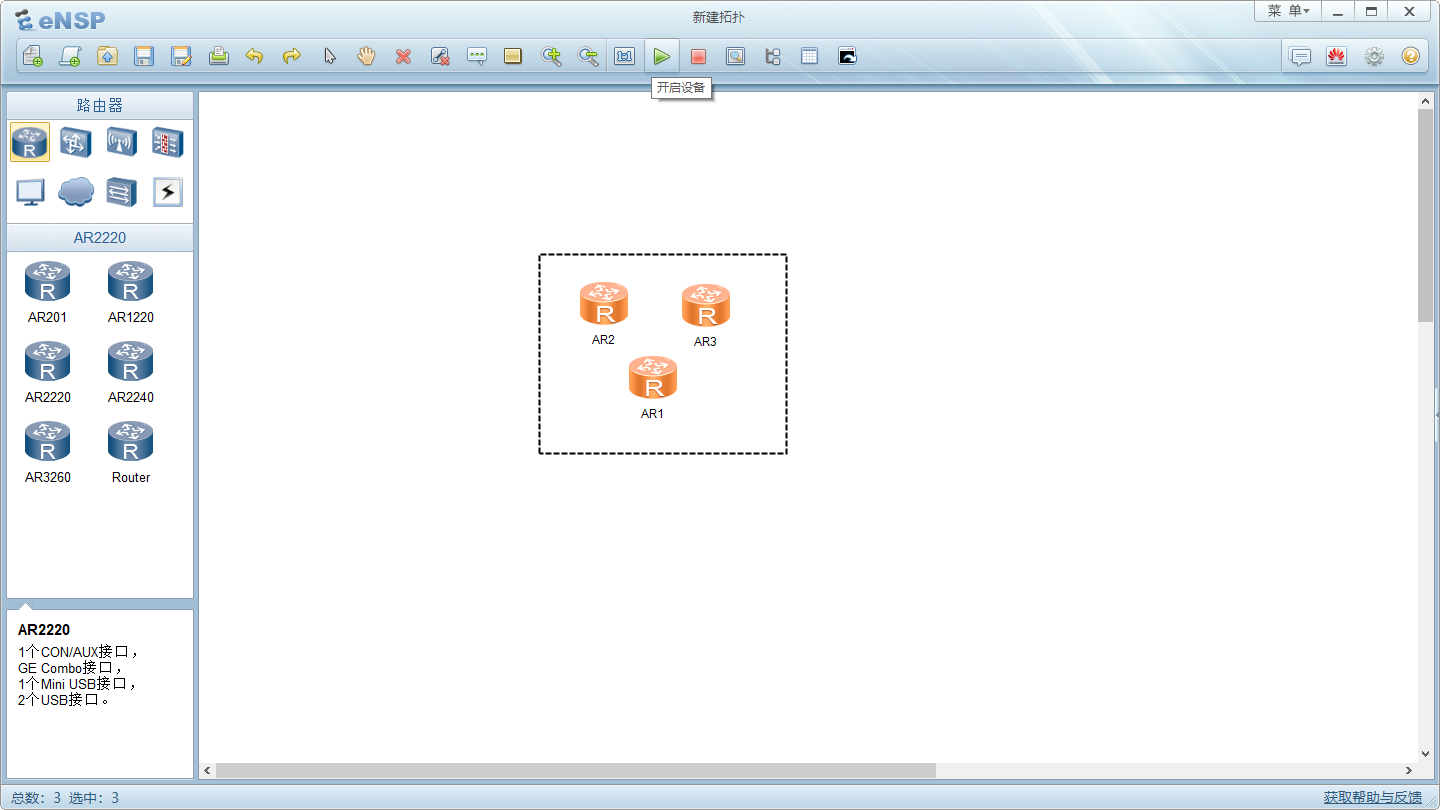
Task: Click the canvas scroll-left arrow
Action: click(x=208, y=771)
